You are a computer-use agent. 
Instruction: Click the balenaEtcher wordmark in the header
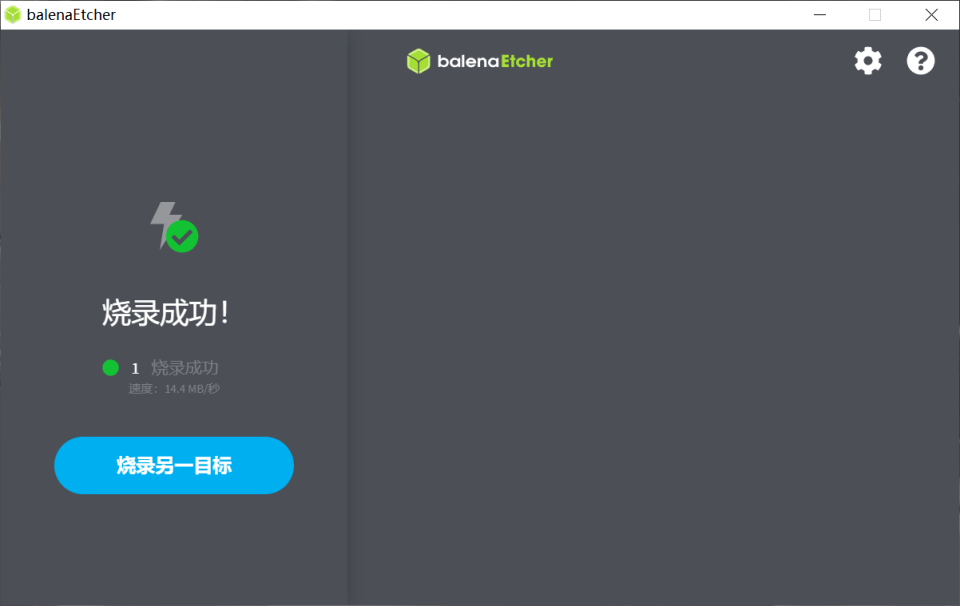pyautogui.click(x=493, y=61)
